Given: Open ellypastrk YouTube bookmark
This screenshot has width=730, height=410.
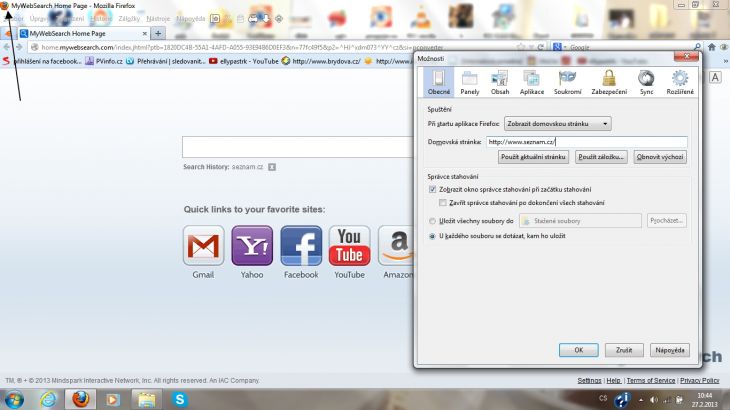Looking at the screenshot, I should point(243,61).
